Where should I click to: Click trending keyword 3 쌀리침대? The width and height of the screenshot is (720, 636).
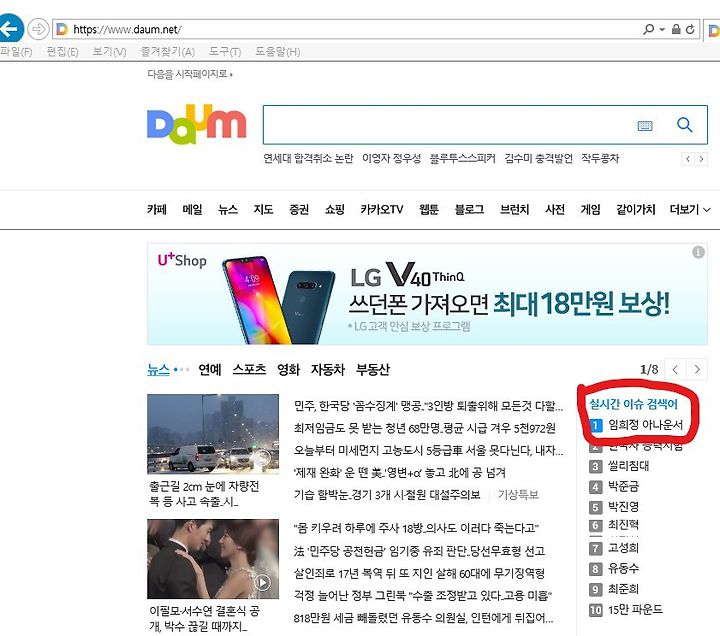(629, 466)
